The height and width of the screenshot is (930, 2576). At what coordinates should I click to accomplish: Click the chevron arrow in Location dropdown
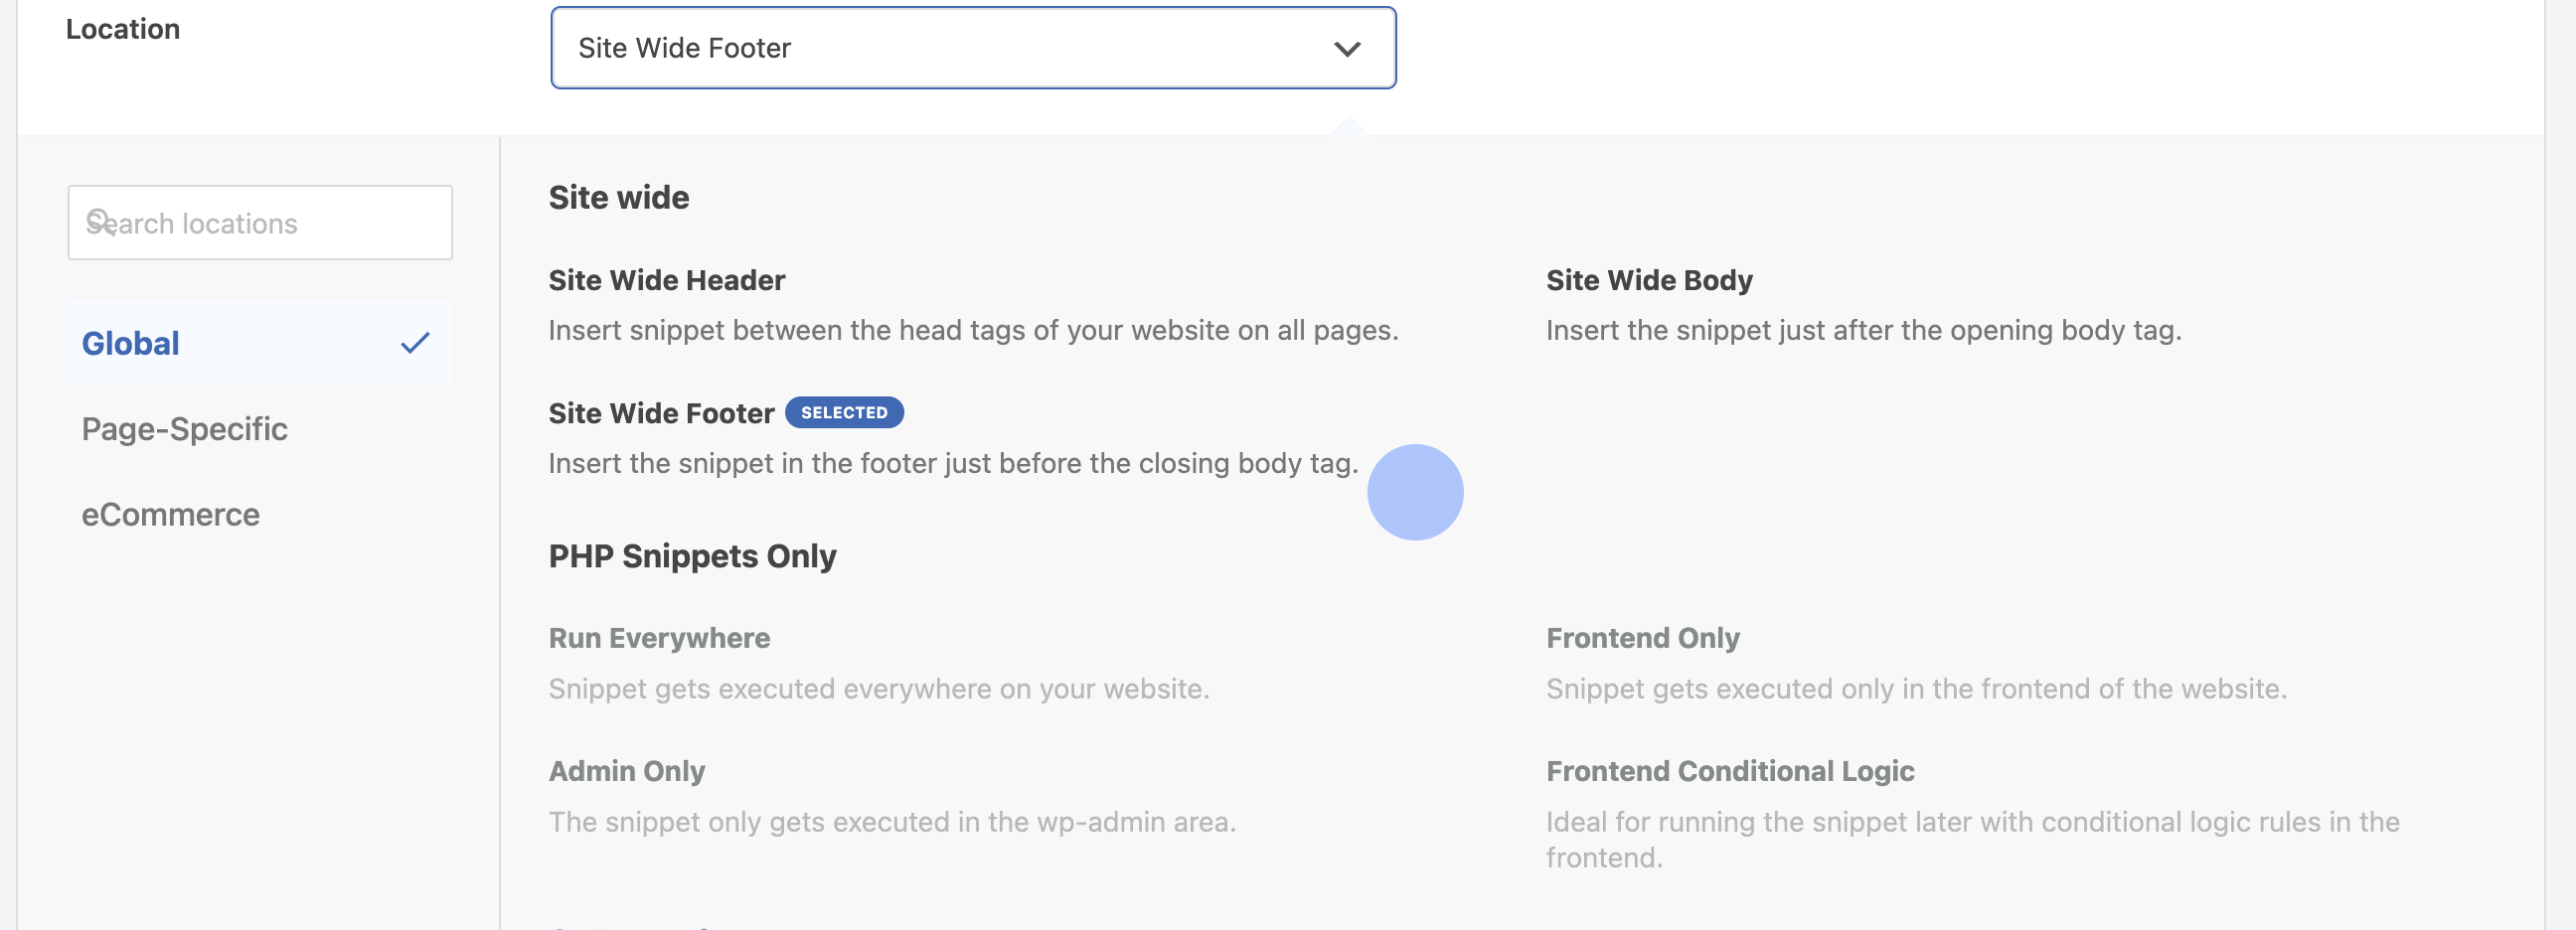click(x=1347, y=49)
